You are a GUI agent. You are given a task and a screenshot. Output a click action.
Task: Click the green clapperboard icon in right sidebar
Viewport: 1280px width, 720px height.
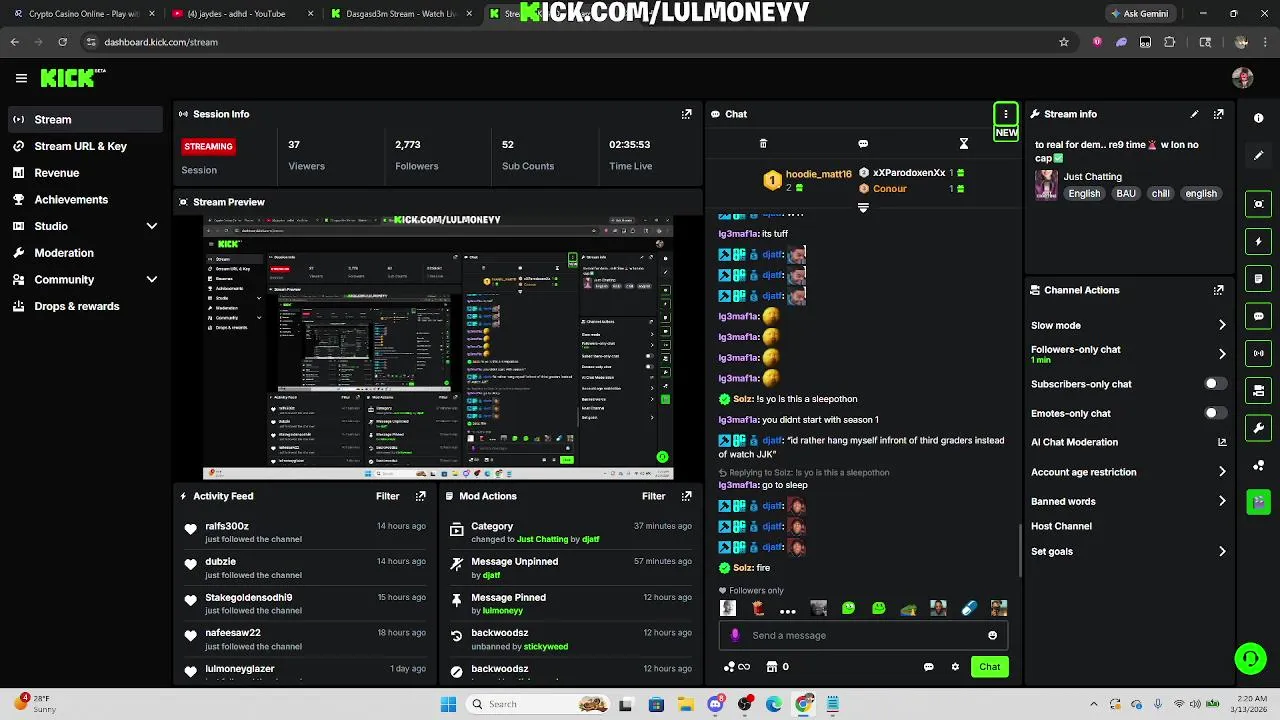click(x=1258, y=502)
